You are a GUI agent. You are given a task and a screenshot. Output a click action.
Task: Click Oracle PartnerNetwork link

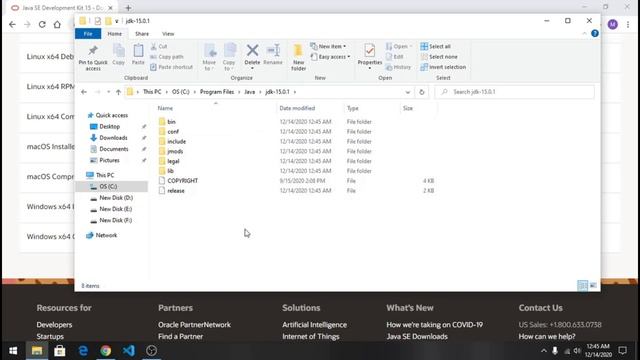[x=194, y=325]
